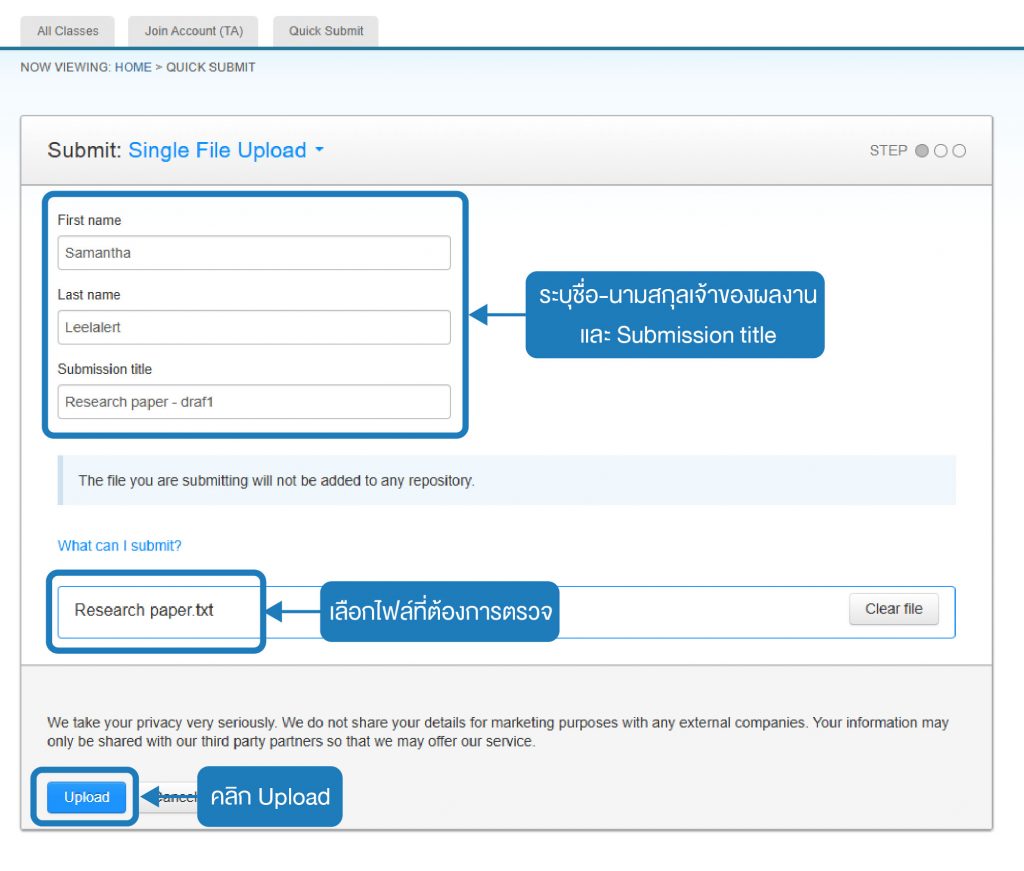Click the blue Upload button

tap(86, 797)
